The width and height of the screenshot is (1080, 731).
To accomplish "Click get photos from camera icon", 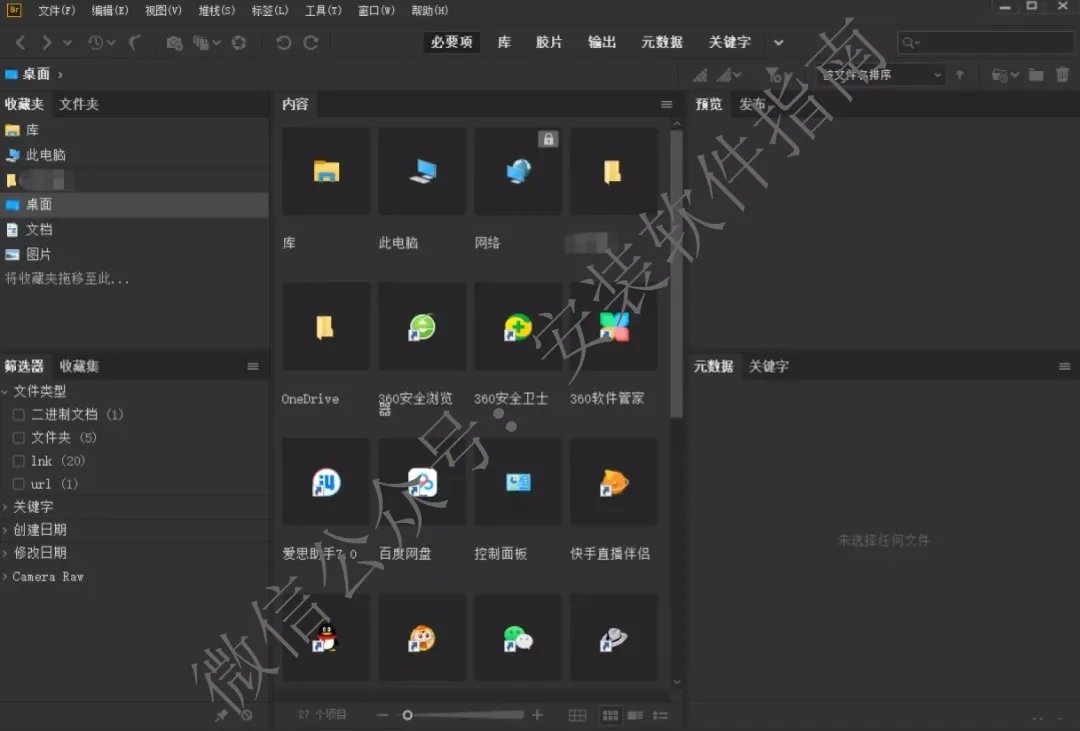I will [x=174, y=43].
